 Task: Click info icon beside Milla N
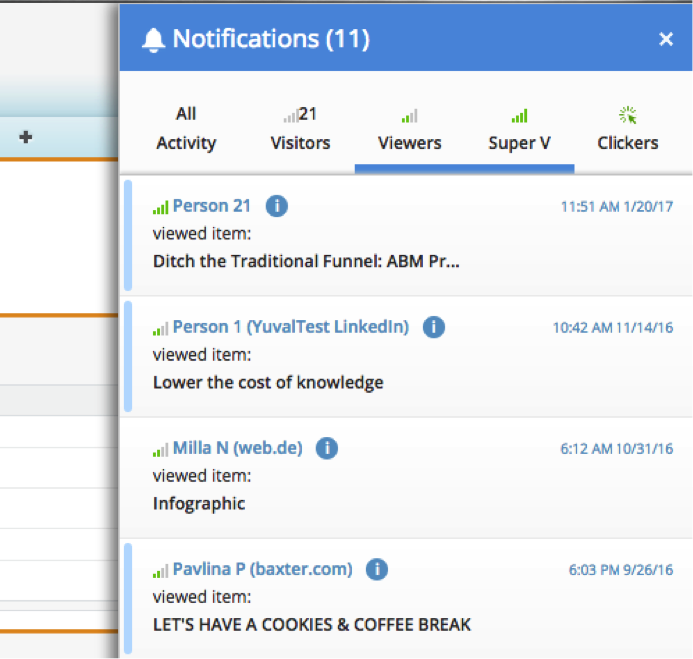[x=327, y=448]
